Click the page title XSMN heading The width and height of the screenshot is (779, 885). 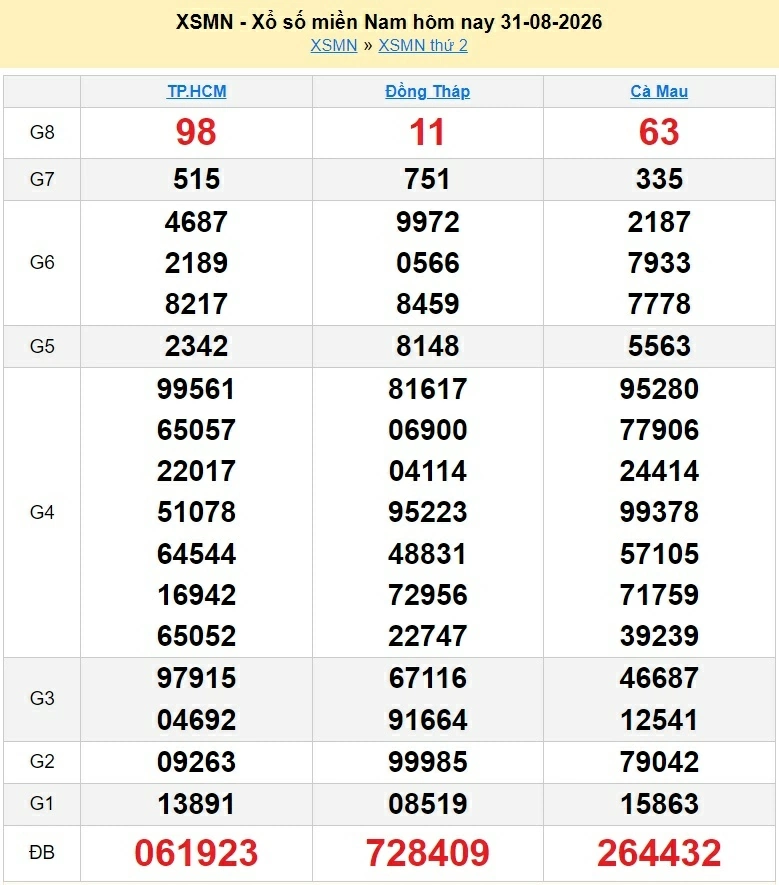tap(389, 22)
